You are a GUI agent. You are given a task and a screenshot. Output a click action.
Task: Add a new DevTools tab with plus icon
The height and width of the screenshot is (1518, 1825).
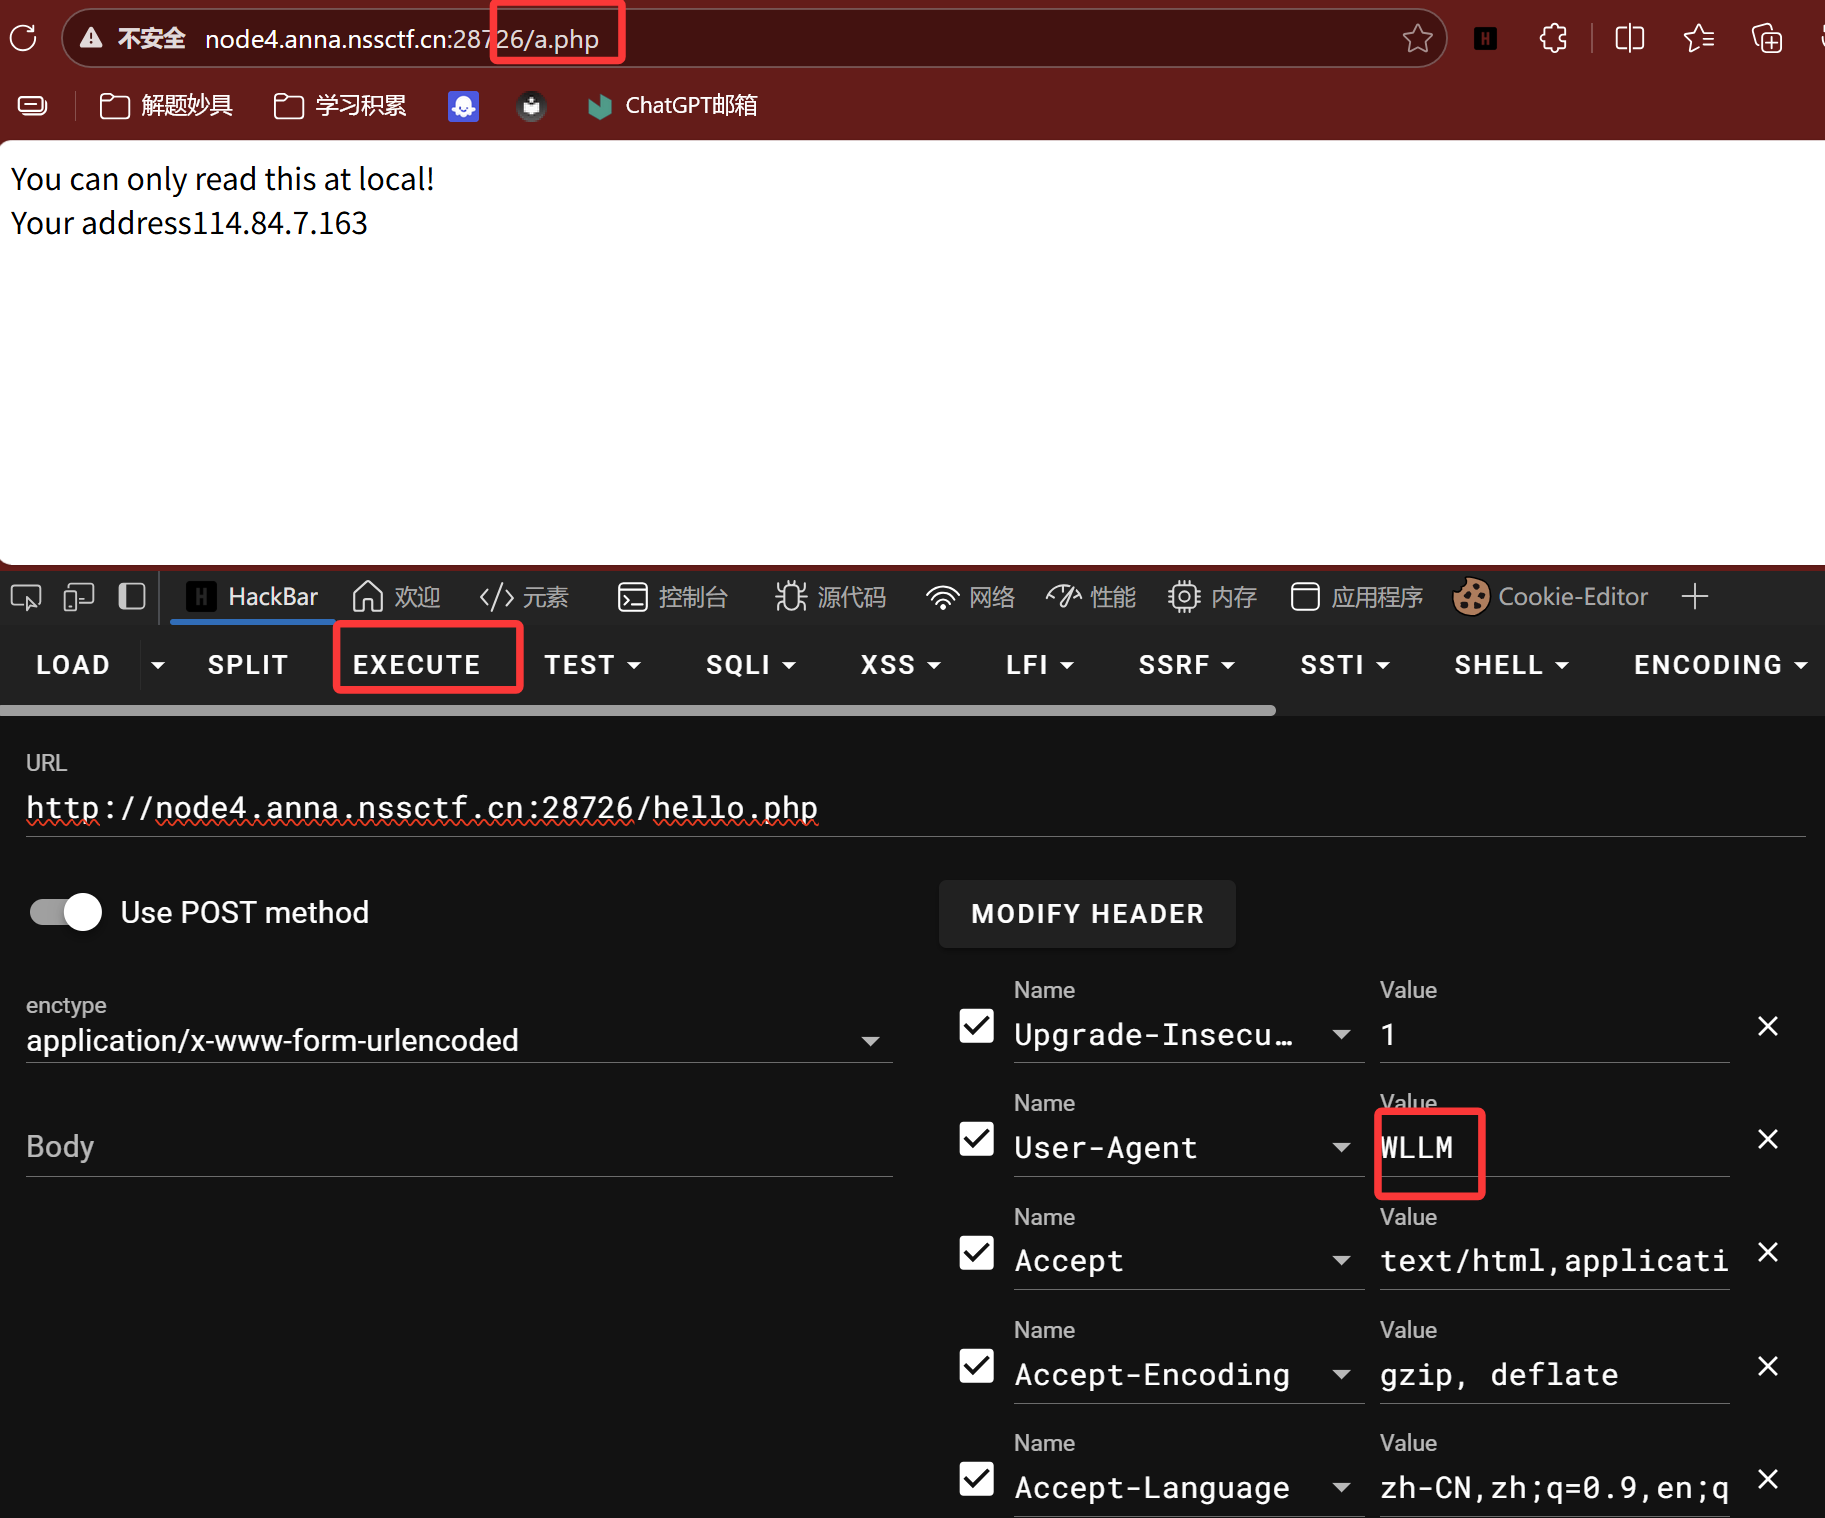pos(1694,597)
